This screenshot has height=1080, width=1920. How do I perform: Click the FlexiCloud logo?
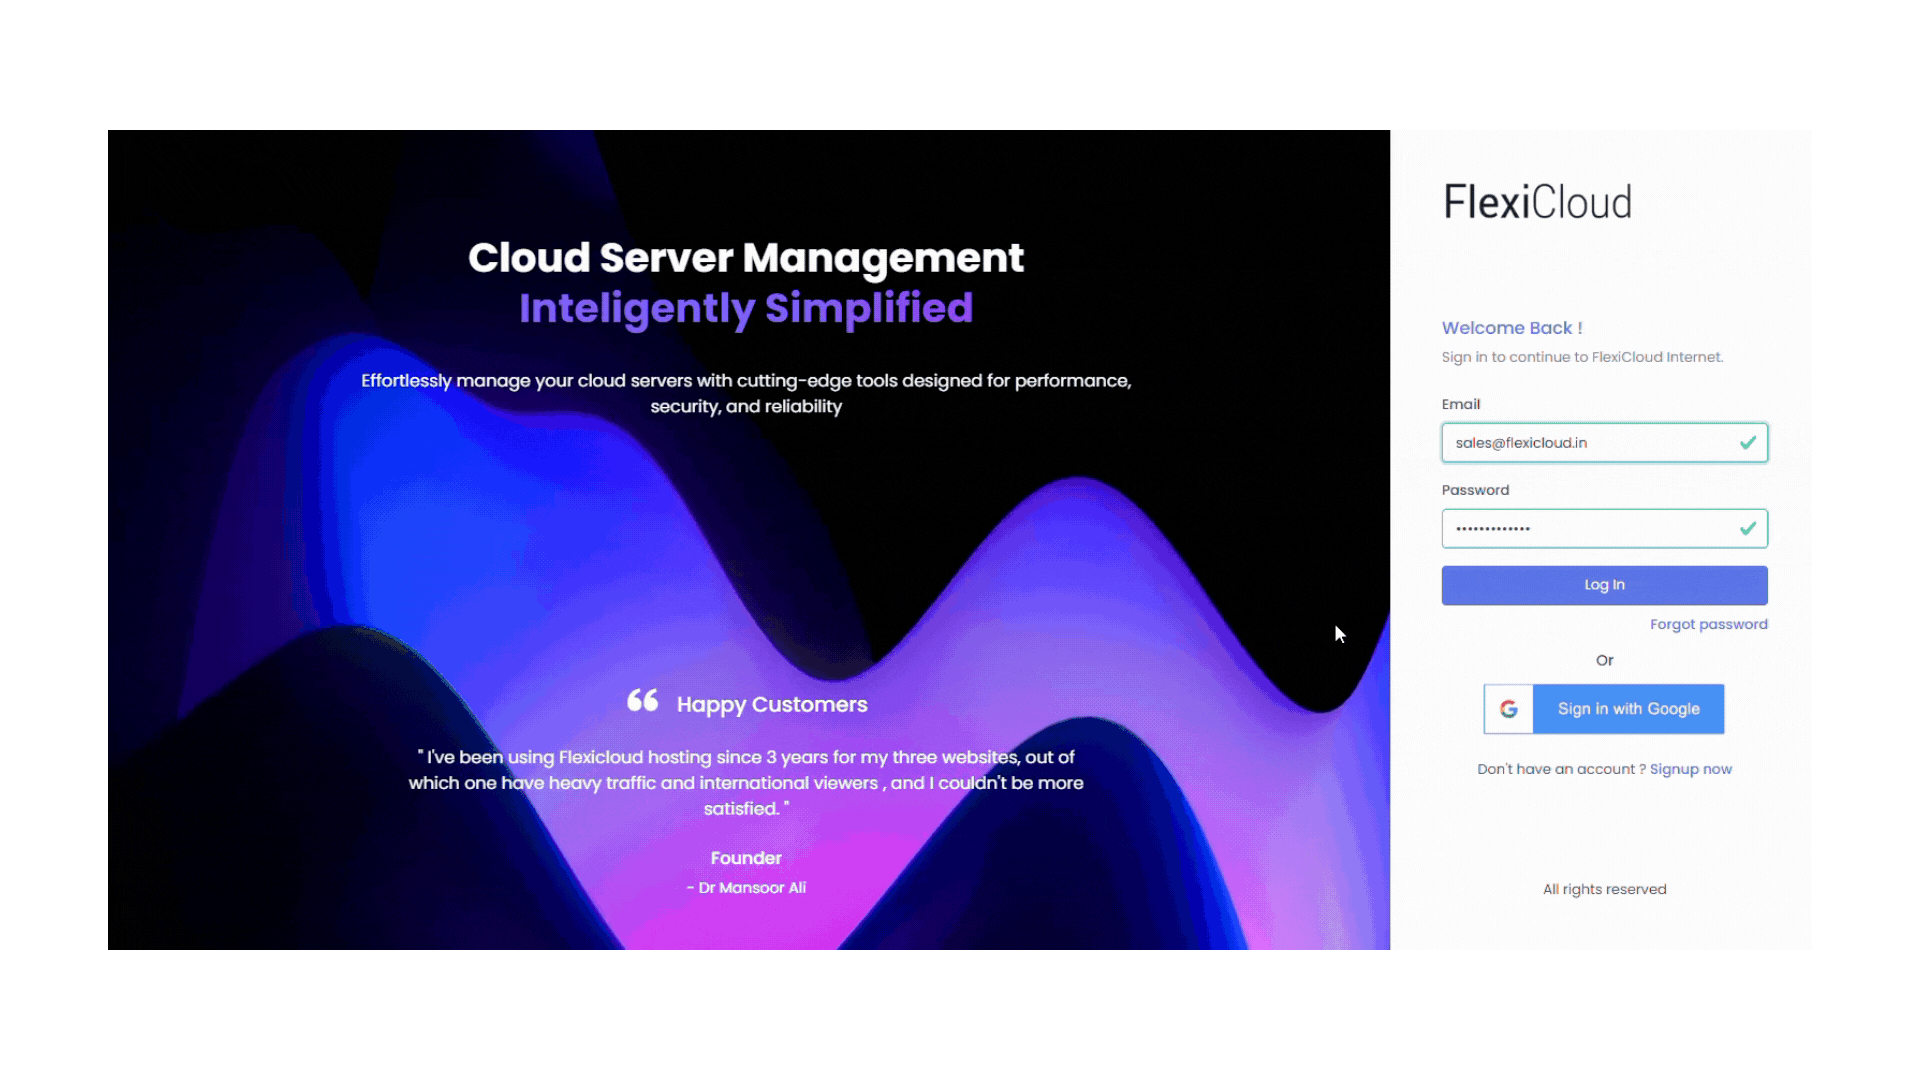coord(1537,202)
